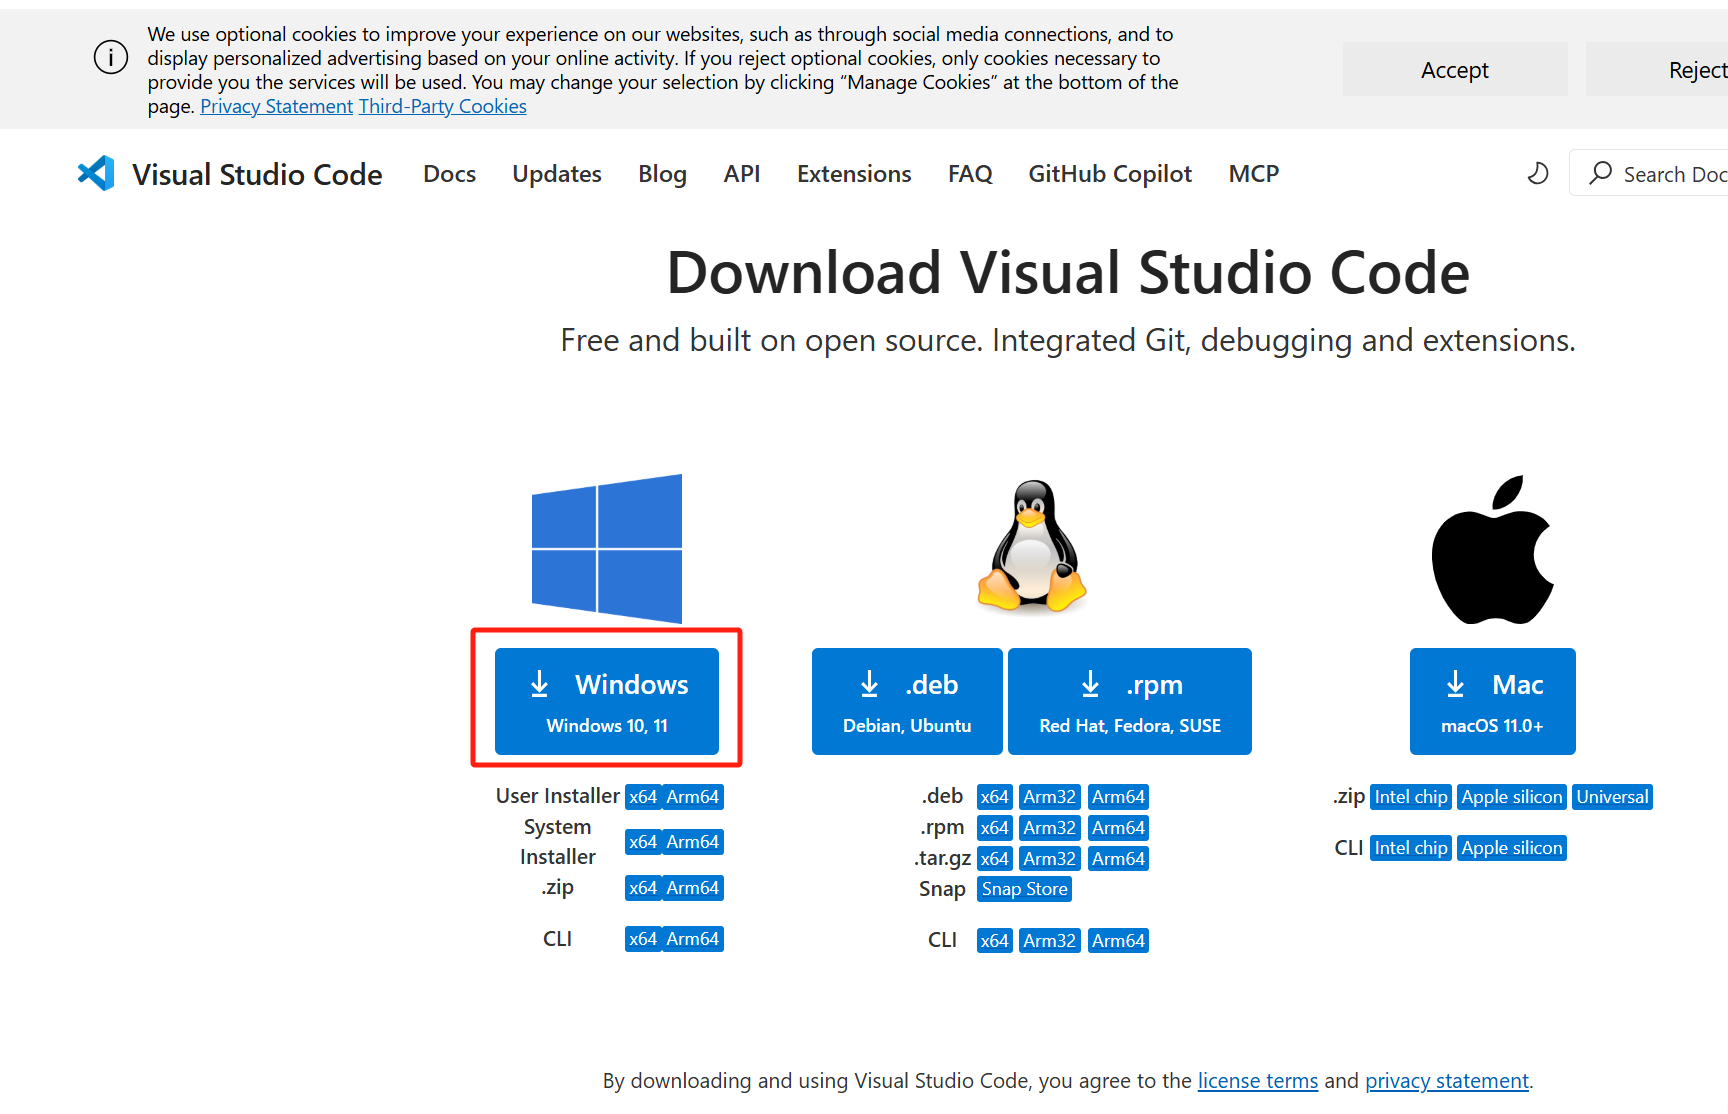This screenshot has height=1114, width=1728.
Task: Open the Docs menu item
Action: point(449,174)
